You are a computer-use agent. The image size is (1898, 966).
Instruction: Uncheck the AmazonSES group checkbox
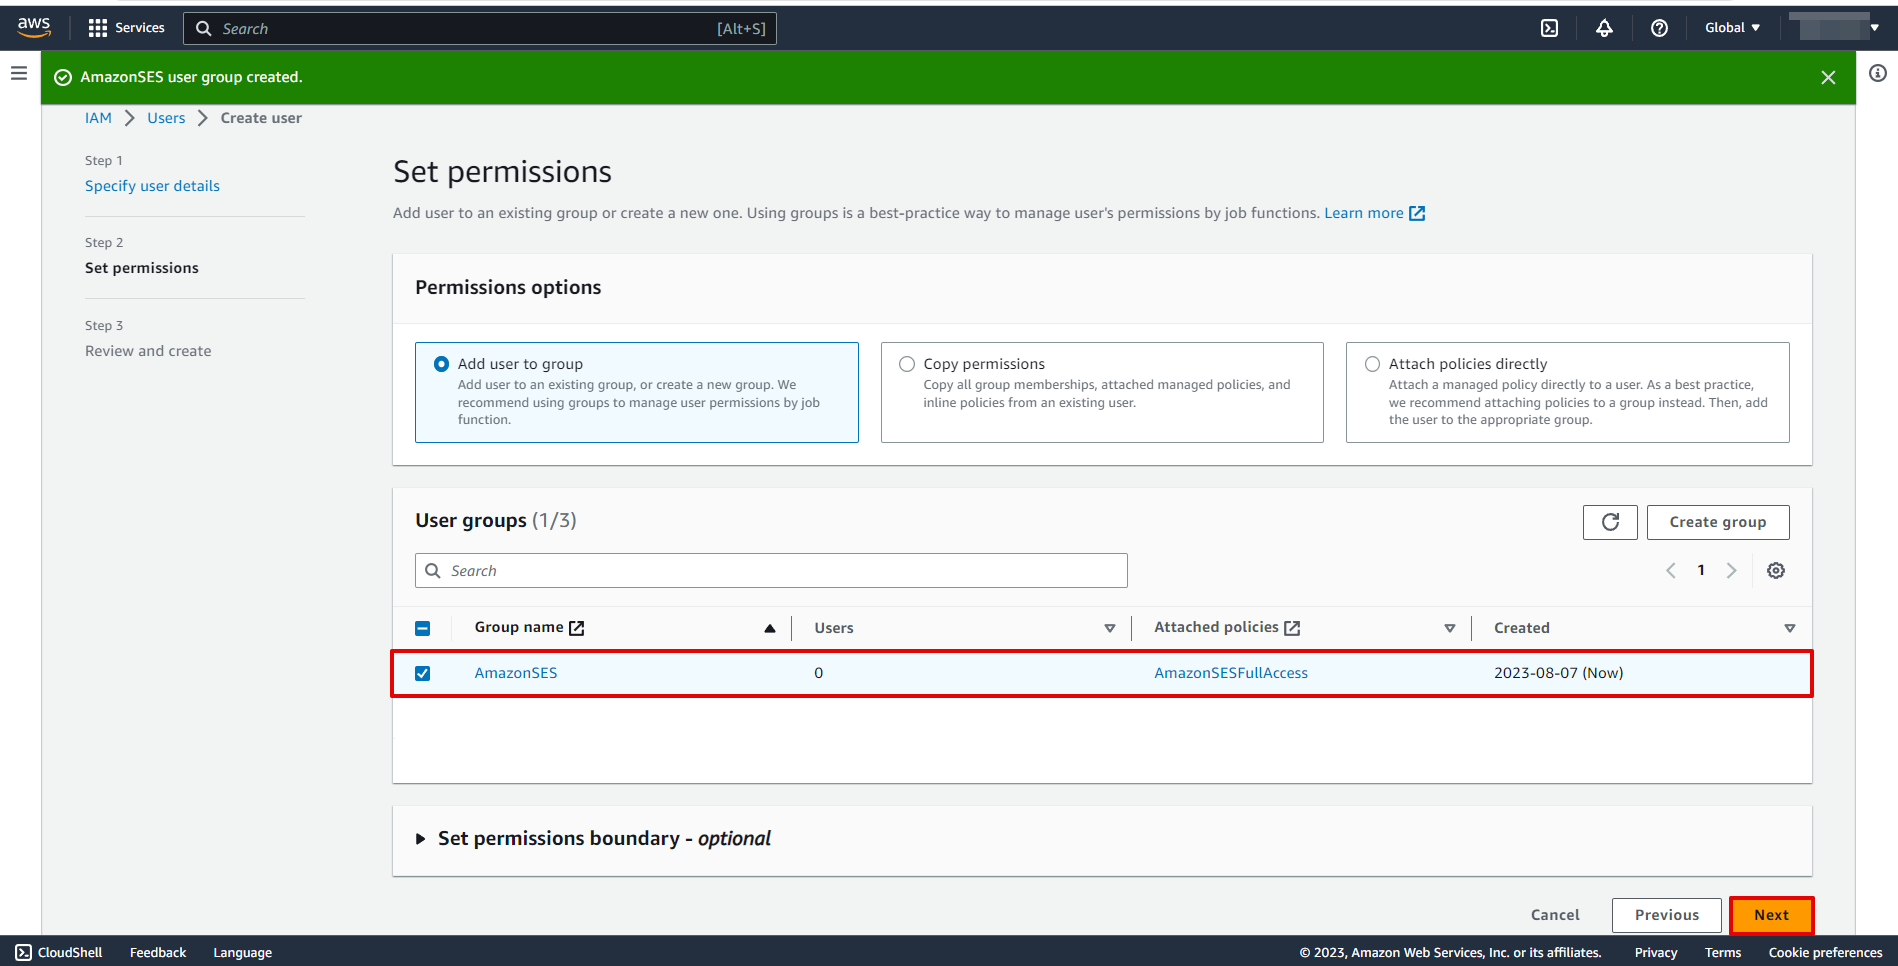tap(422, 673)
